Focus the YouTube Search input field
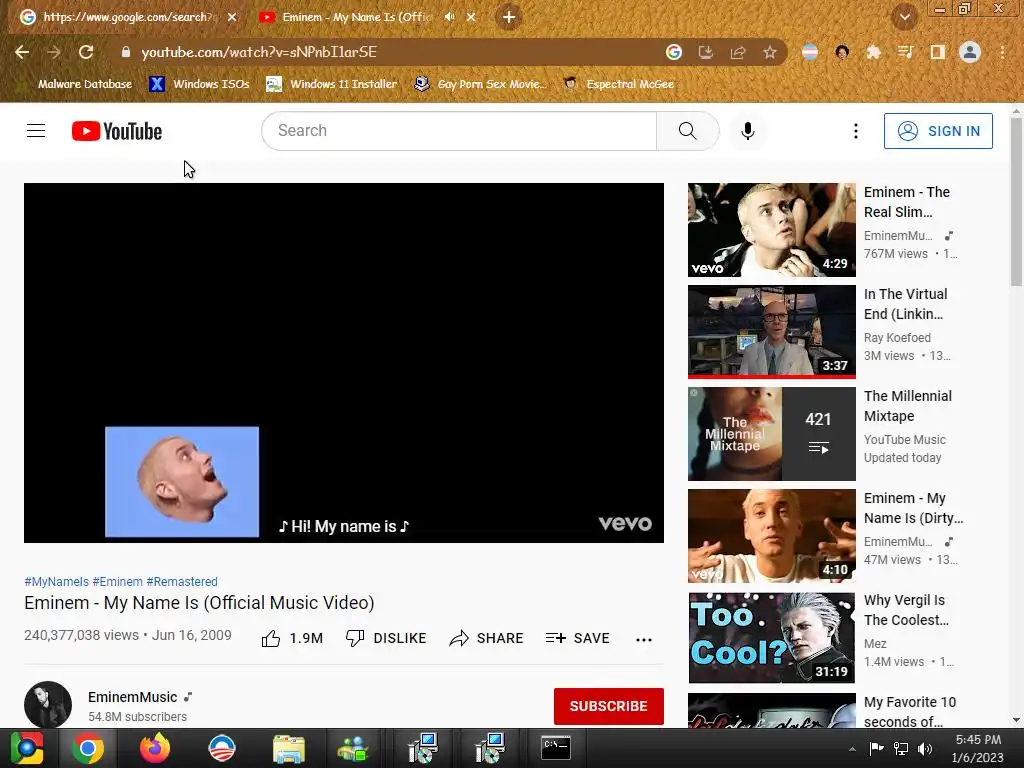Image resolution: width=1024 pixels, height=768 pixels. pos(460,131)
